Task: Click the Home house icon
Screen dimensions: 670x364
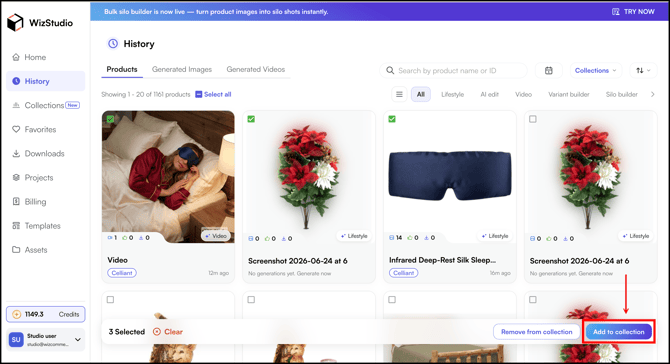Action: click(16, 57)
